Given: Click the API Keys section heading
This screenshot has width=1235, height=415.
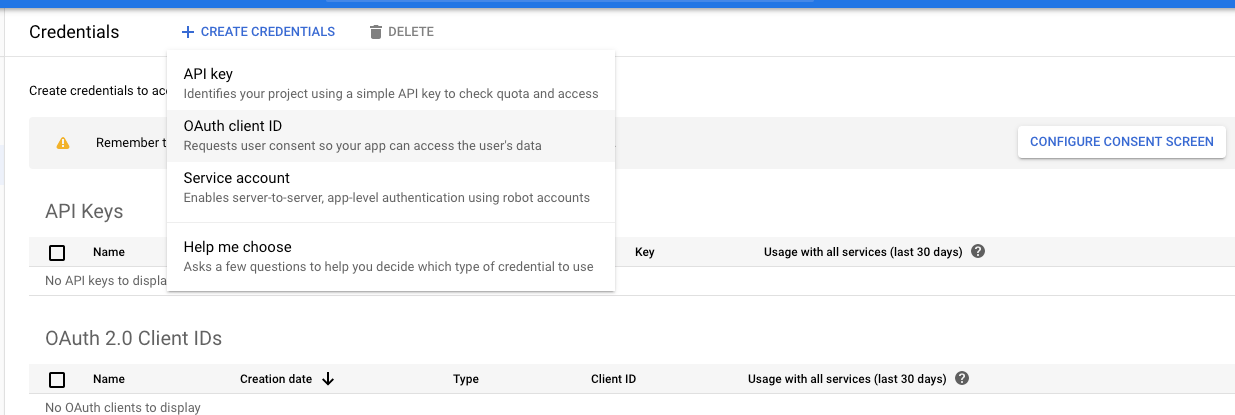Looking at the screenshot, I should [x=84, y=211].
